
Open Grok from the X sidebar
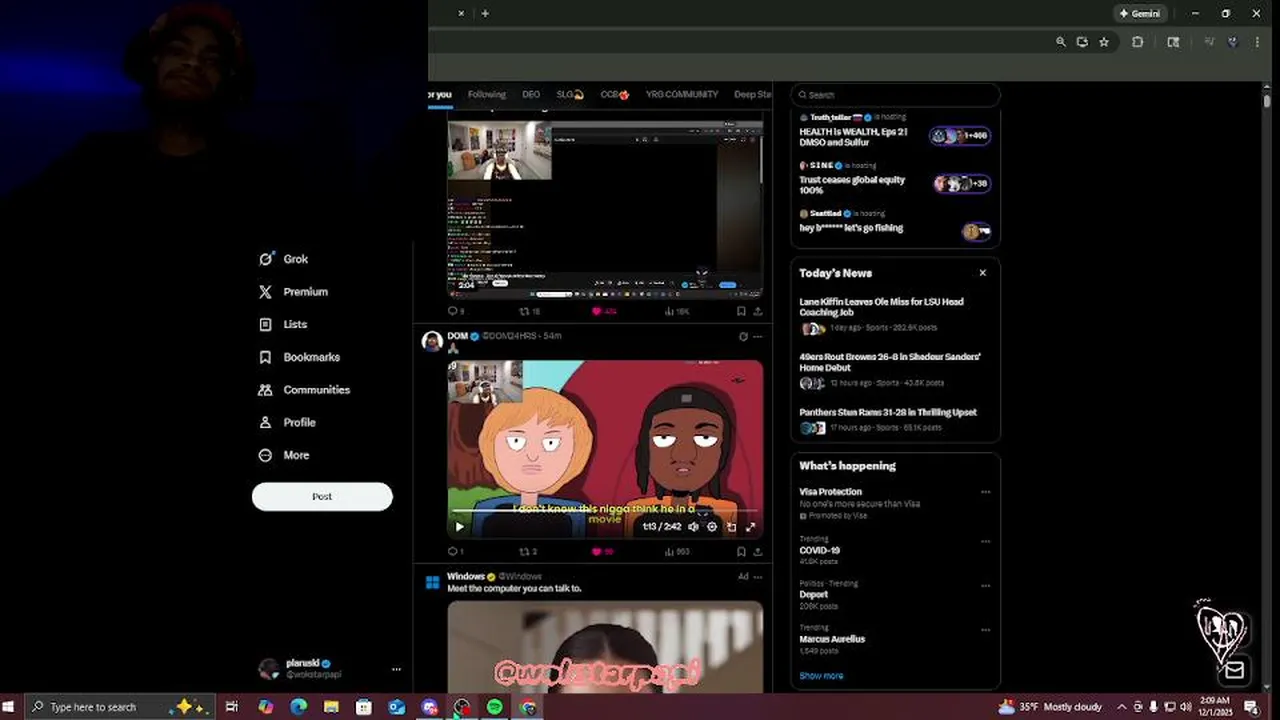point(283,259)
